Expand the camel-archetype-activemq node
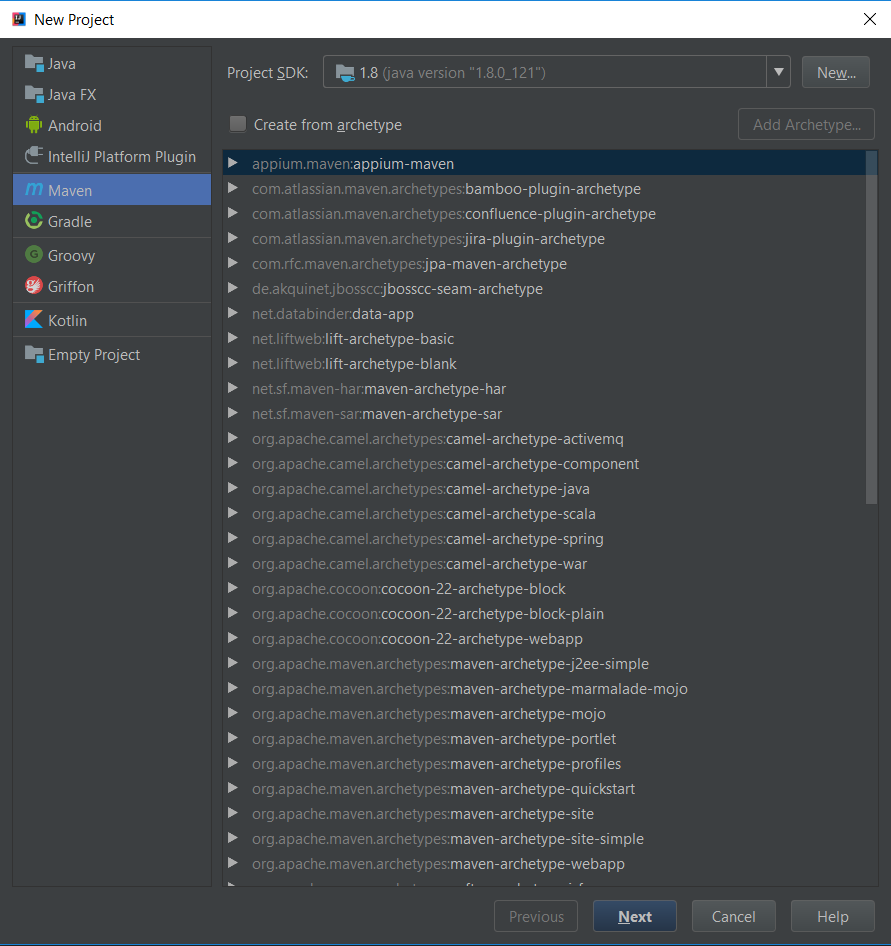The height and width of the screenshot is (946, 891). coord(233,439)
